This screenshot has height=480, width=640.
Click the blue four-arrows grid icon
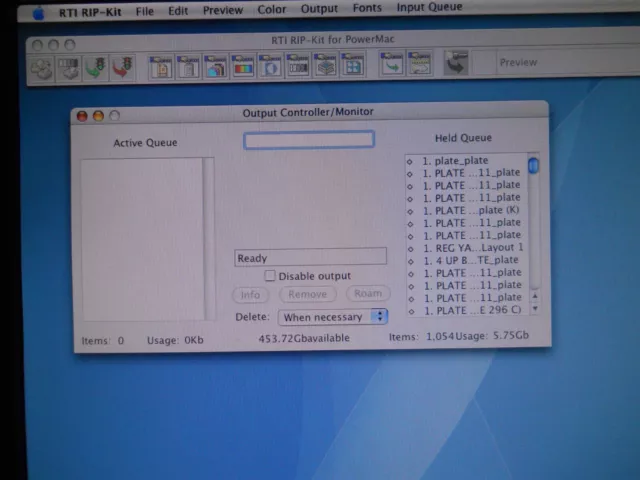[353, 64]
